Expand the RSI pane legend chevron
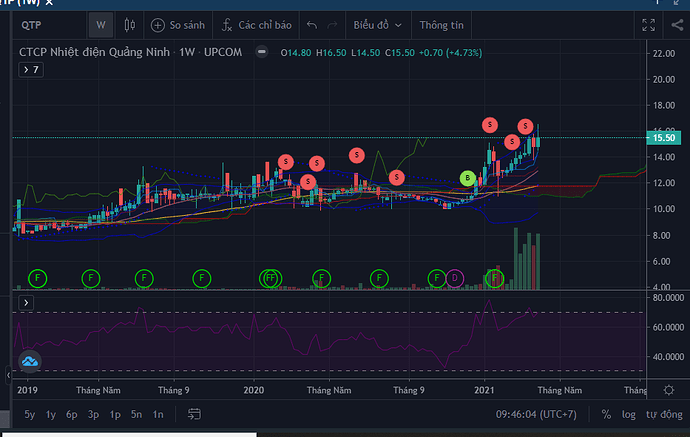 26,301
